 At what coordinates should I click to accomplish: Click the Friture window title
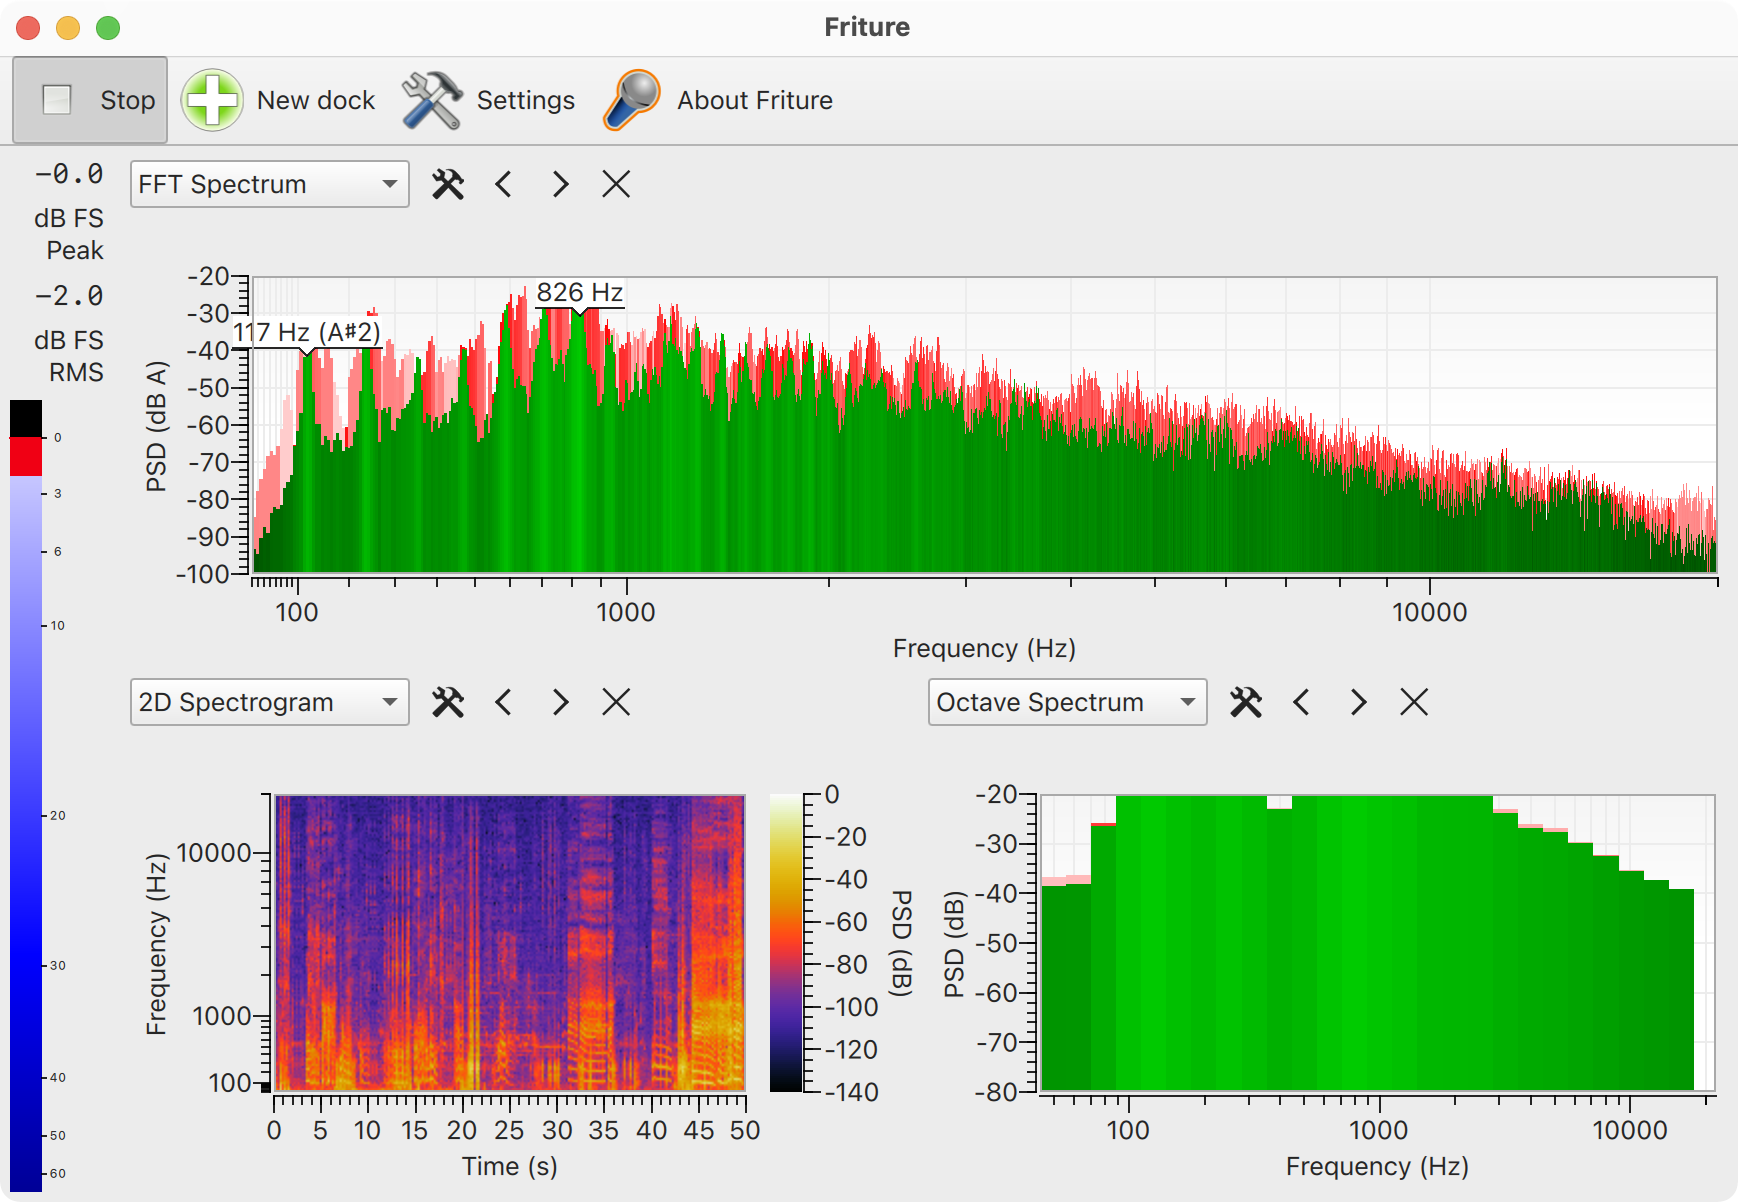(x=867, y=27)
